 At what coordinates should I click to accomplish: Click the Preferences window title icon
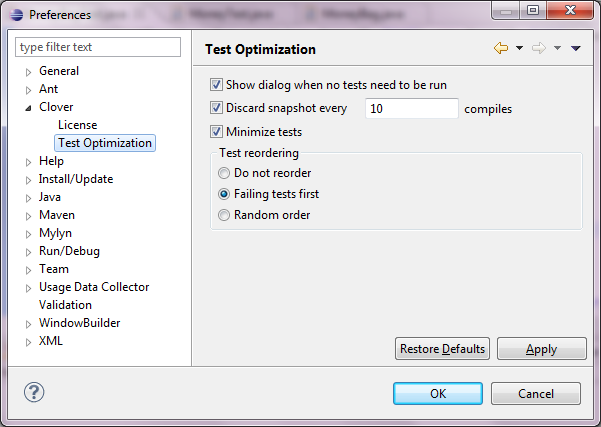pos(13,14)
